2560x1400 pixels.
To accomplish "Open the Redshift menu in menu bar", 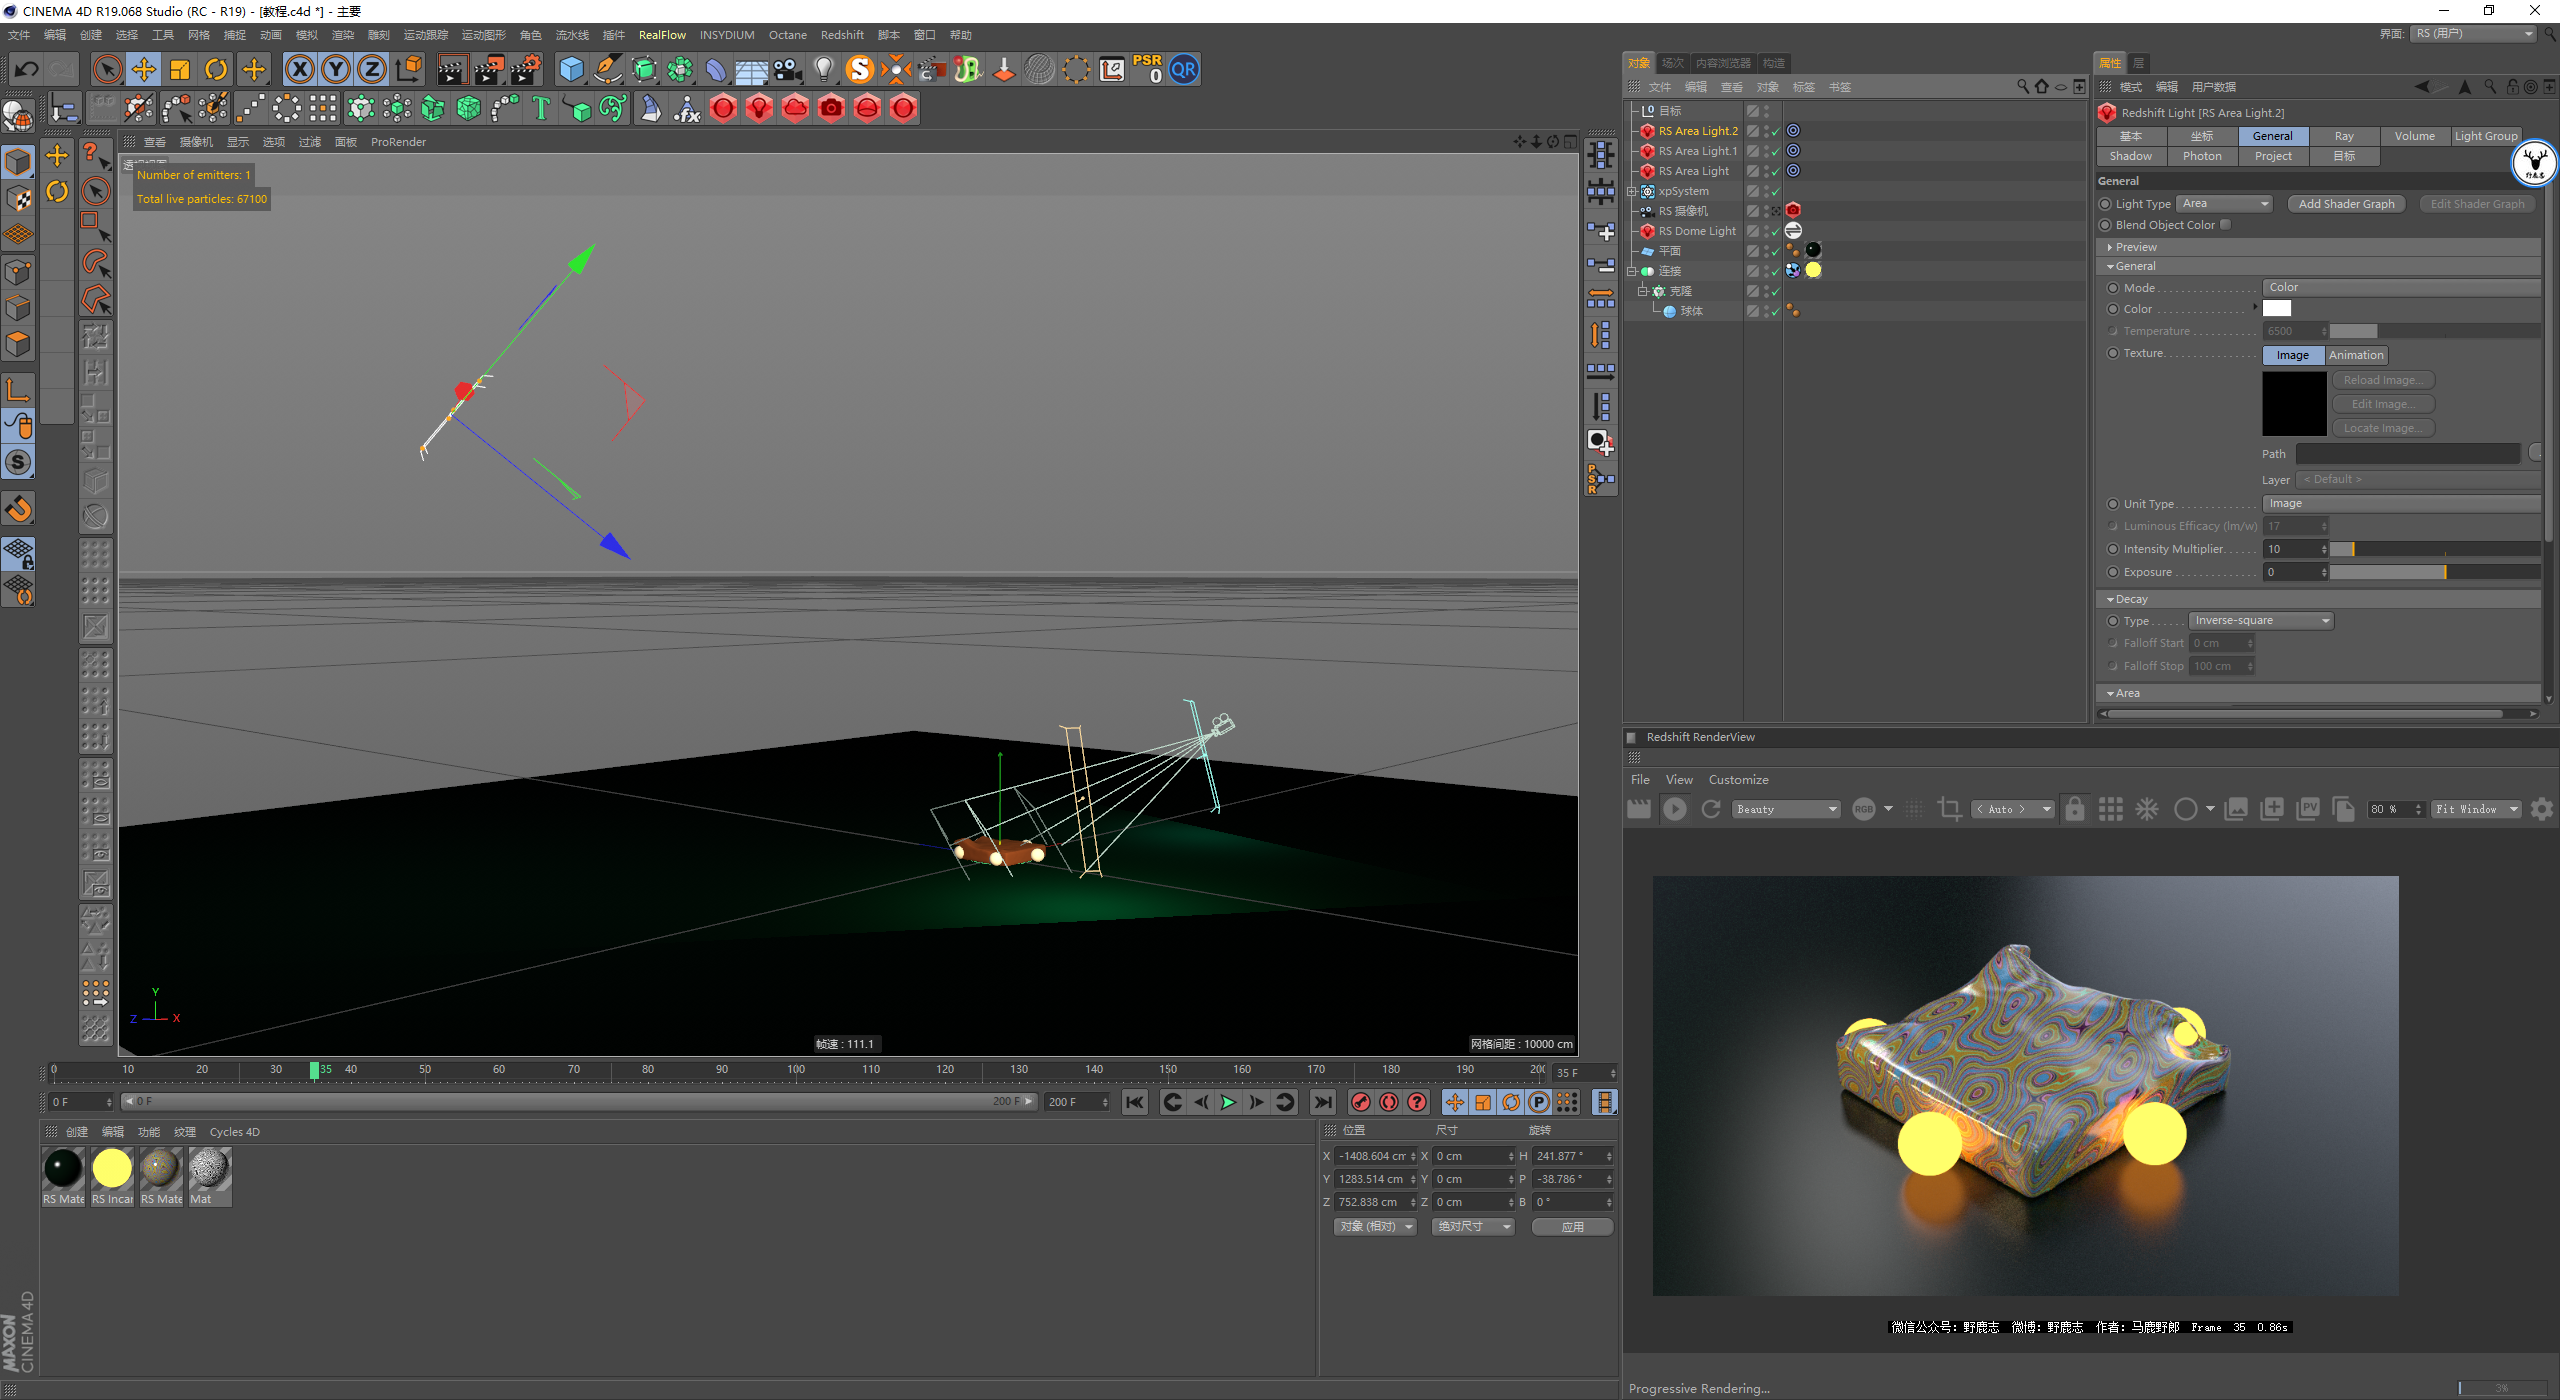I will tap(841, 35).
